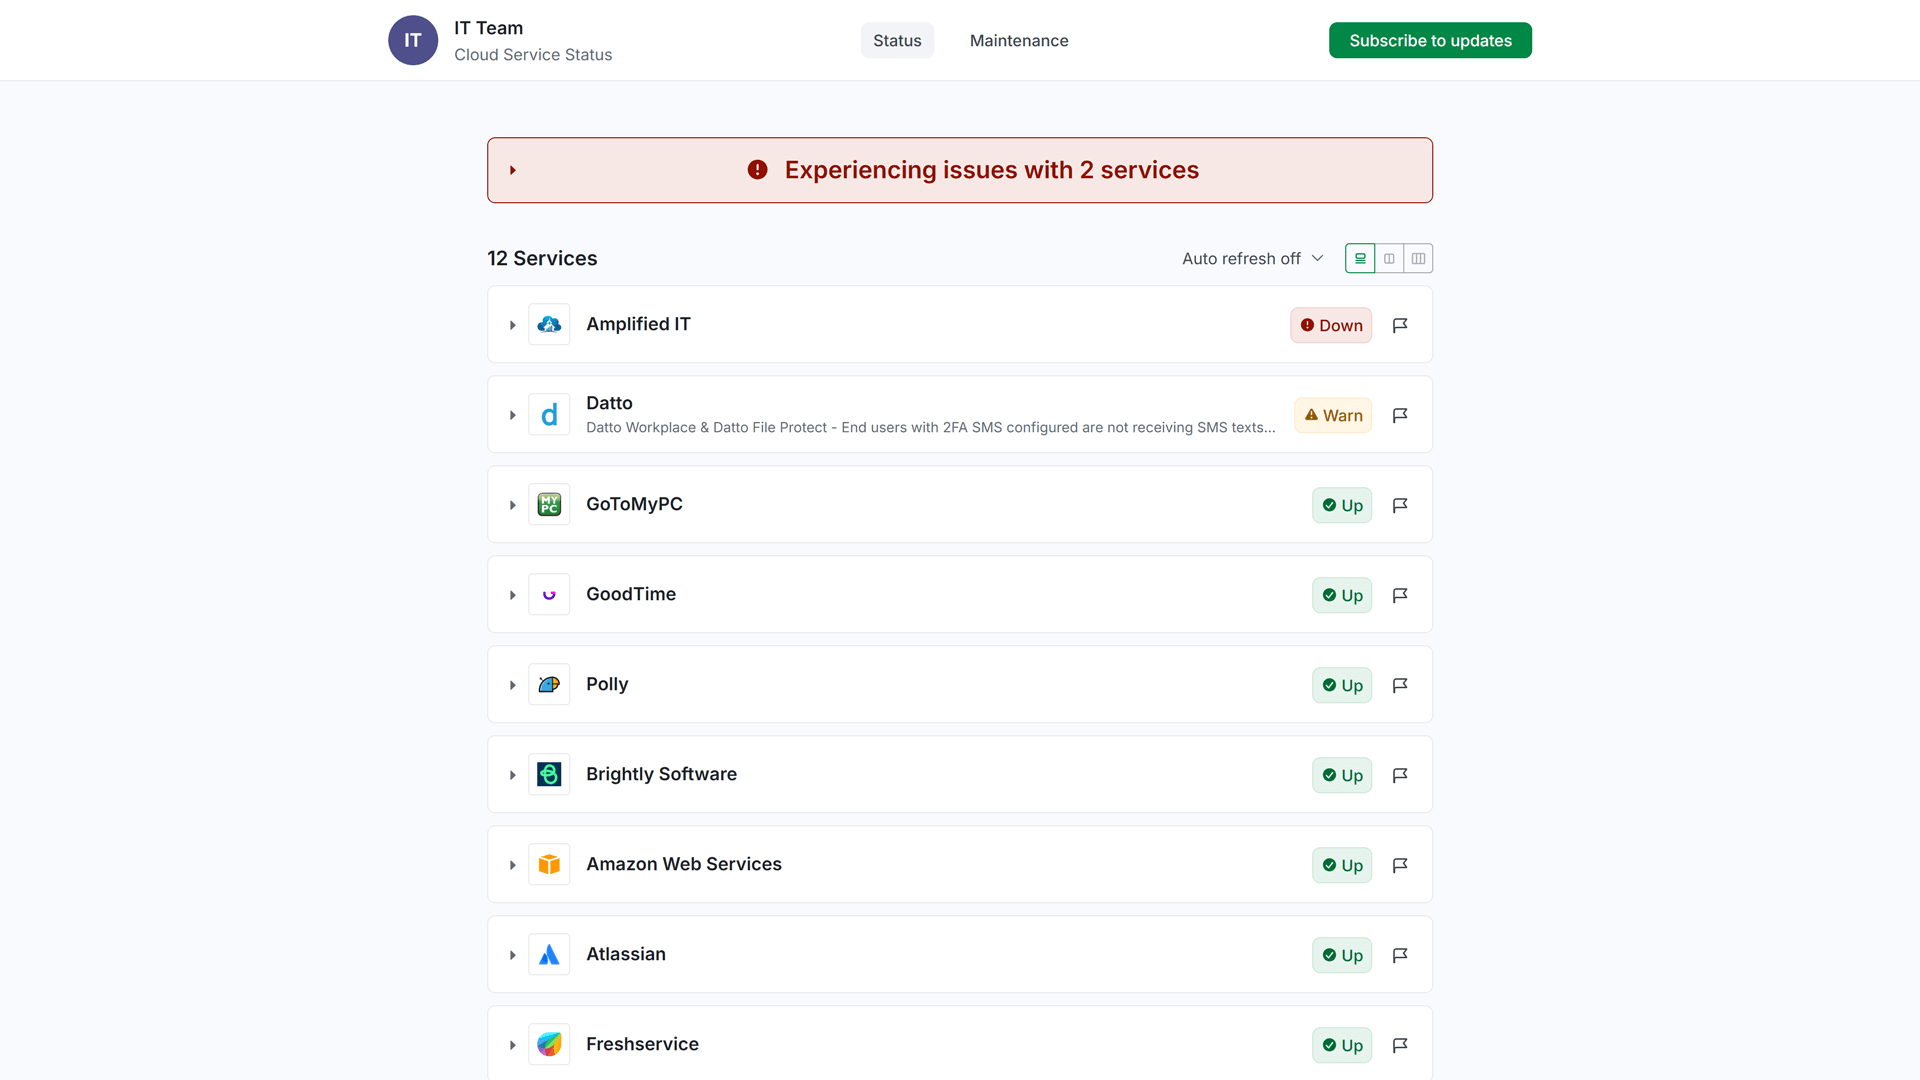This screenshot has width=1920, height=1080.
Task: Click the GoToMyPC service logo
Action: [x=549, y=504]
